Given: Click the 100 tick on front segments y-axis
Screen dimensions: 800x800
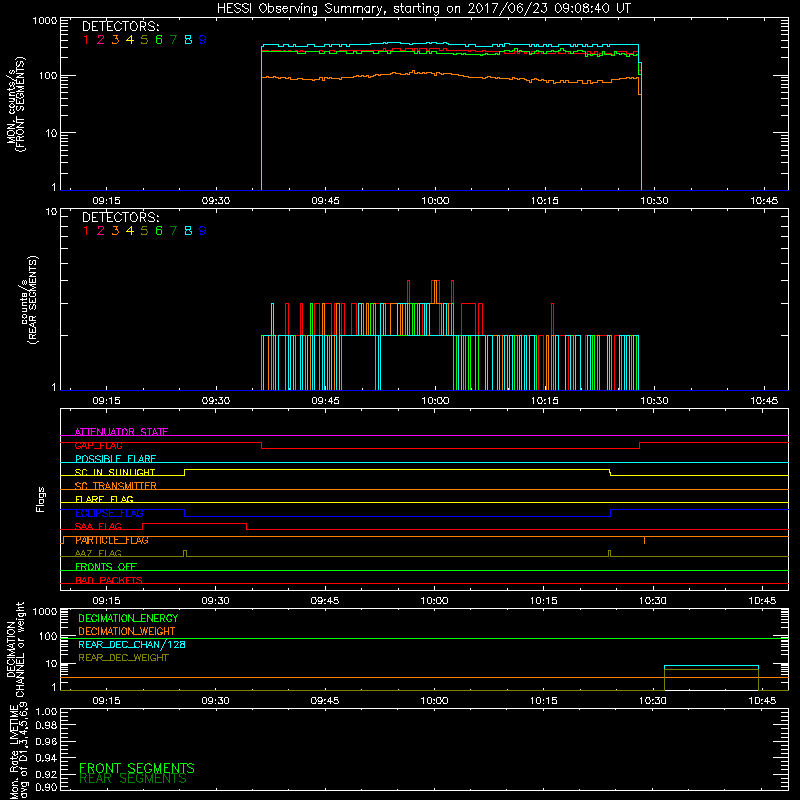Looking at the screenshot, I should [47, 76].
